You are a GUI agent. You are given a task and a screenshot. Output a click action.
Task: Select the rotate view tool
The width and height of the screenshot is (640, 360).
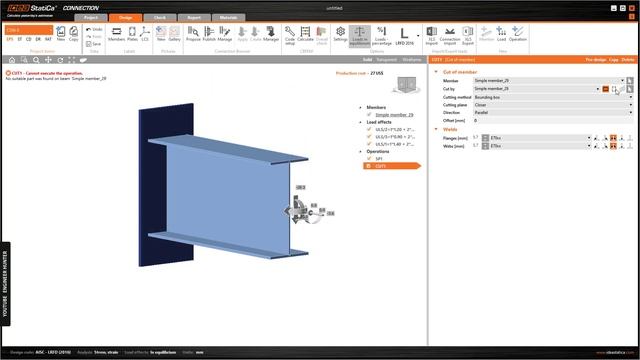pos(60,60)
